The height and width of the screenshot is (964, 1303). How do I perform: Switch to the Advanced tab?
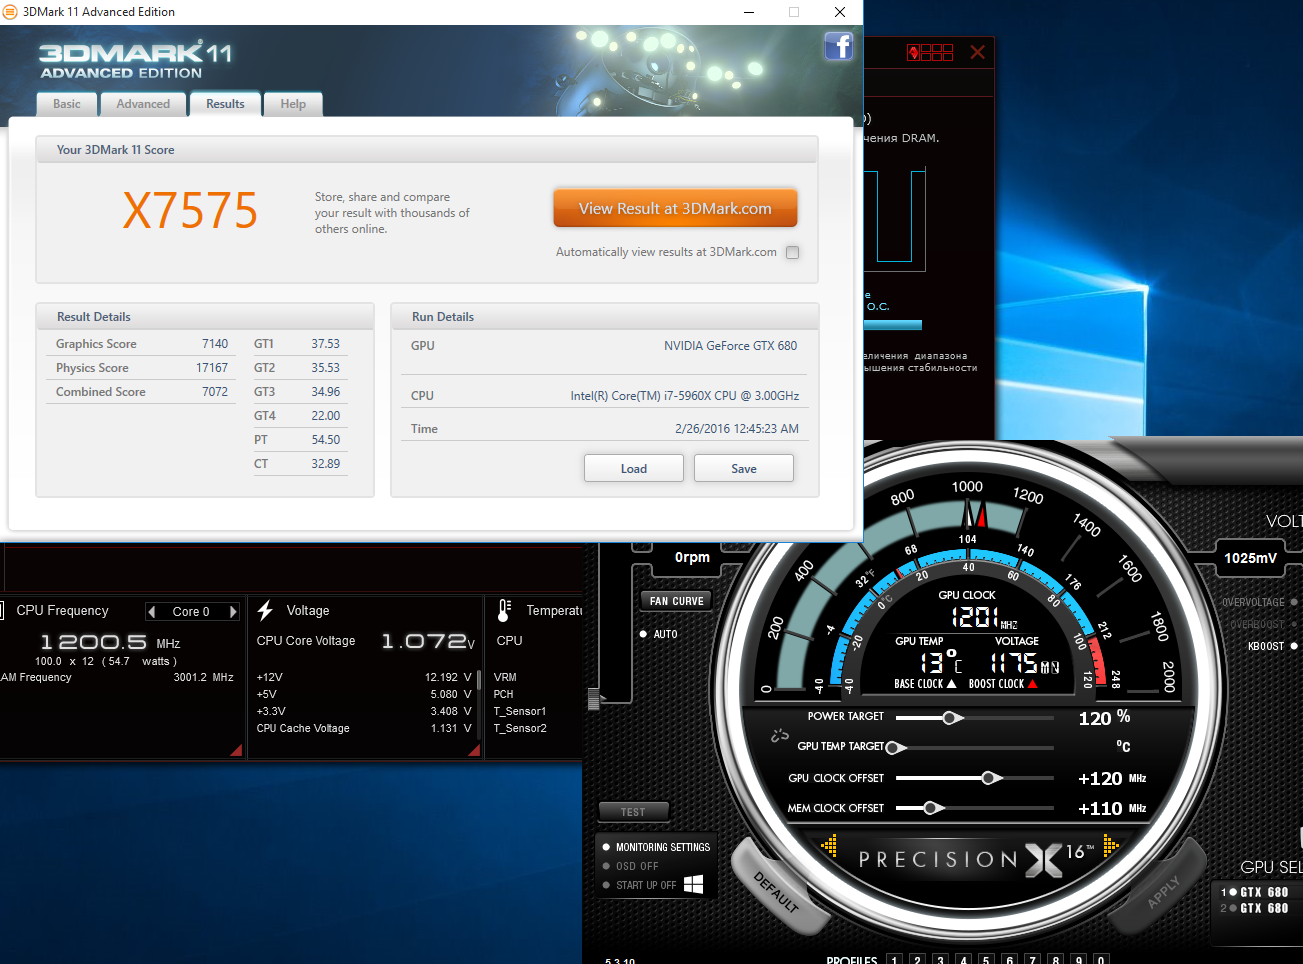click(143, 104)
